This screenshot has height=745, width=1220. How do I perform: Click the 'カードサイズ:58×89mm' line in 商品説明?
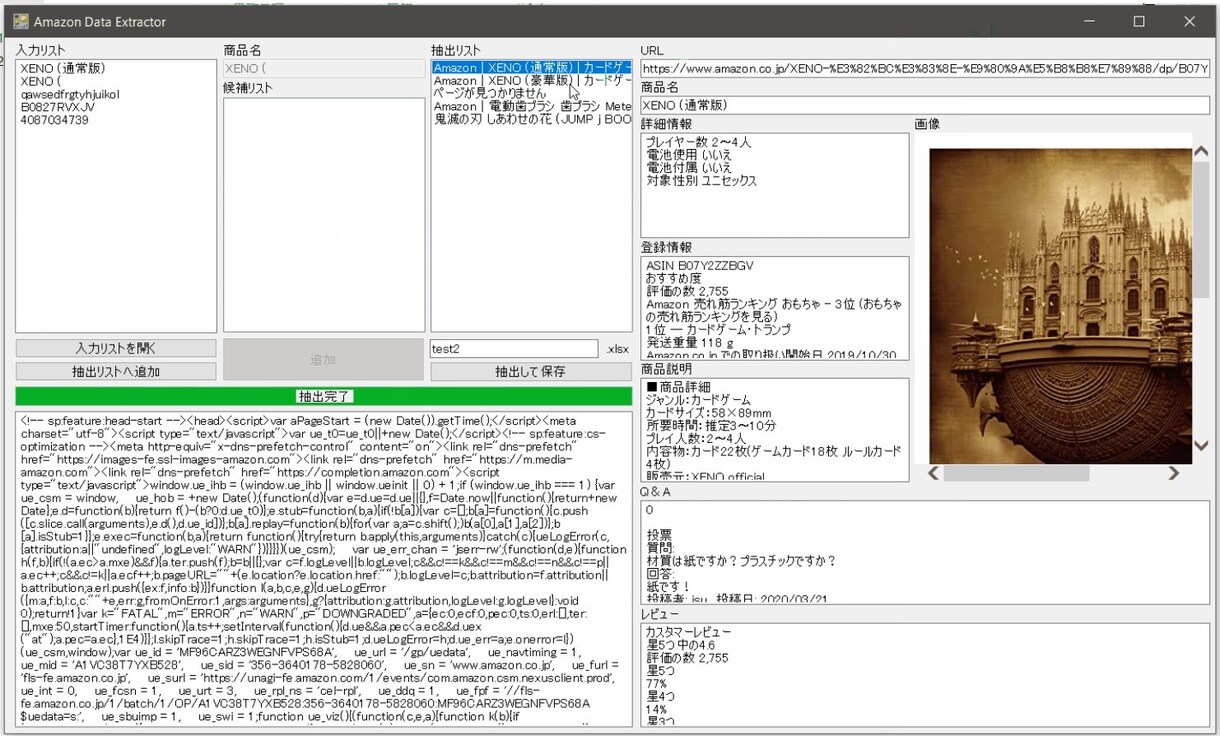coord(708,413)
